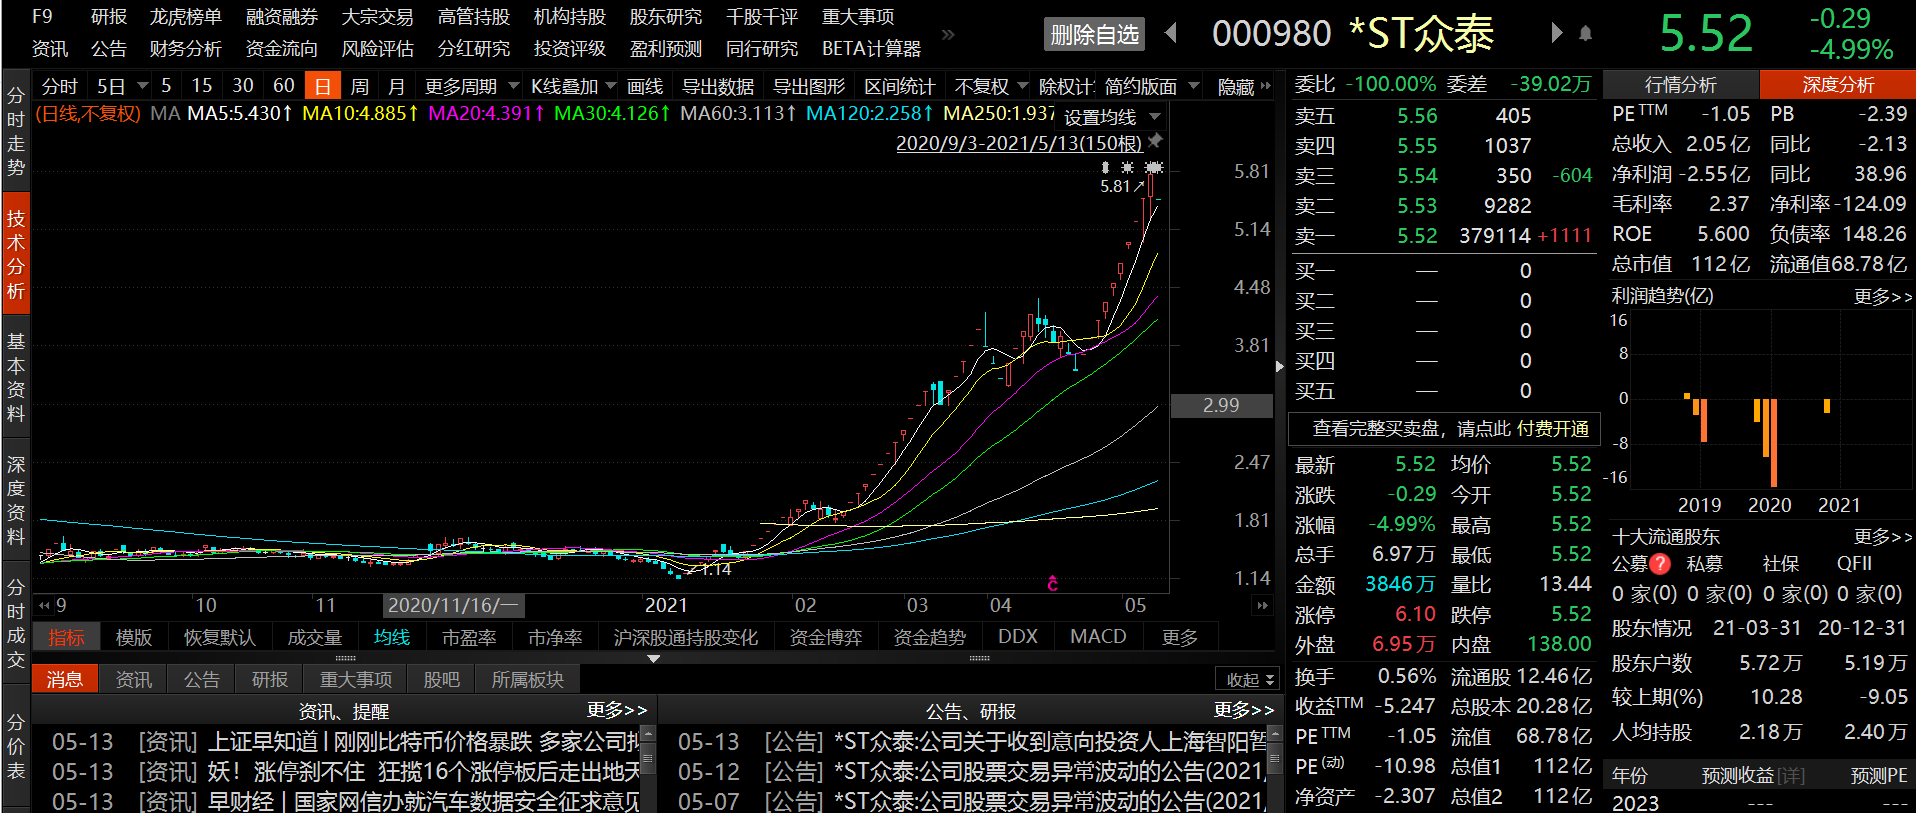The height and width of the screenshot is (813, 1916).
Task: Go to previous stock with left arrow
Action: [1171, 33]
